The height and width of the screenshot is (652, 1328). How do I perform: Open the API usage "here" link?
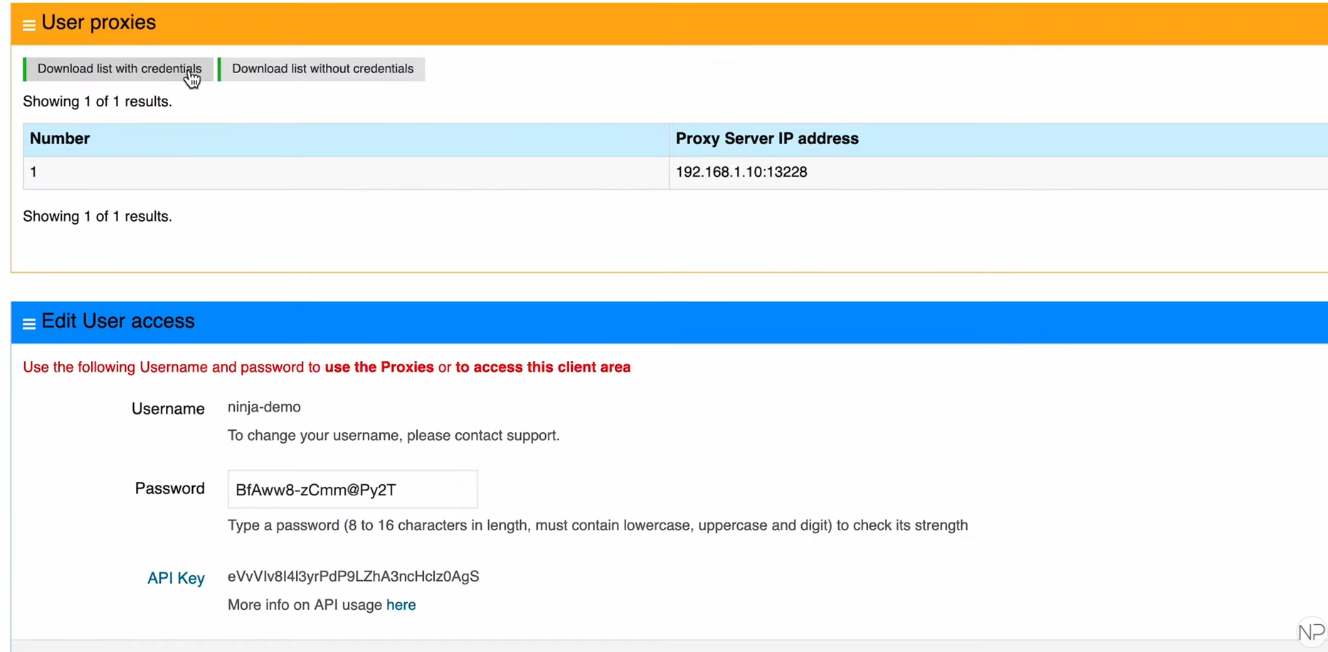pos(401,605)
